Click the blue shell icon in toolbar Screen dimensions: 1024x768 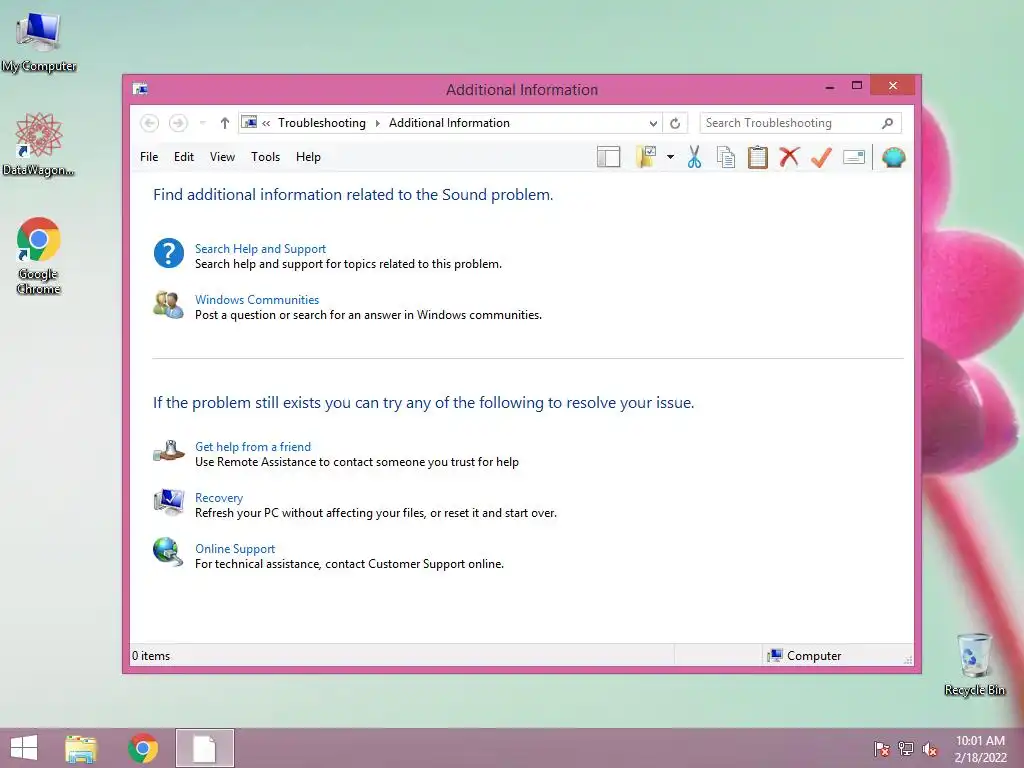[x=893, y=157]
